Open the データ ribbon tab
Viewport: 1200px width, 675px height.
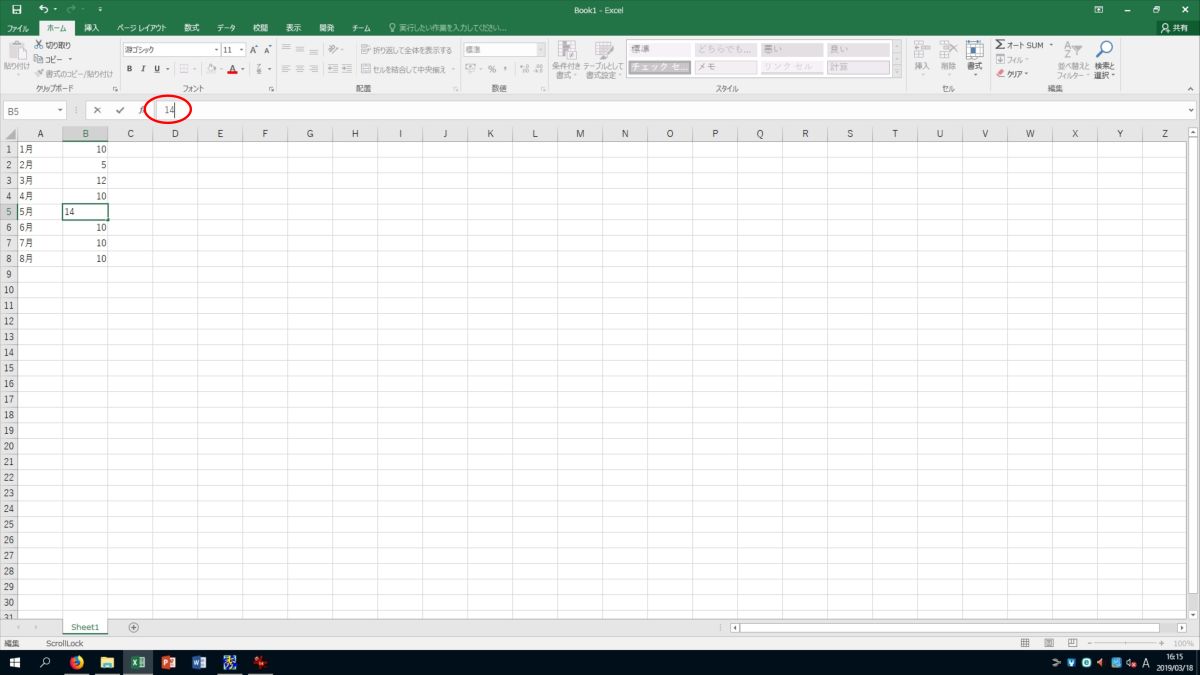[x=226, y=28]
